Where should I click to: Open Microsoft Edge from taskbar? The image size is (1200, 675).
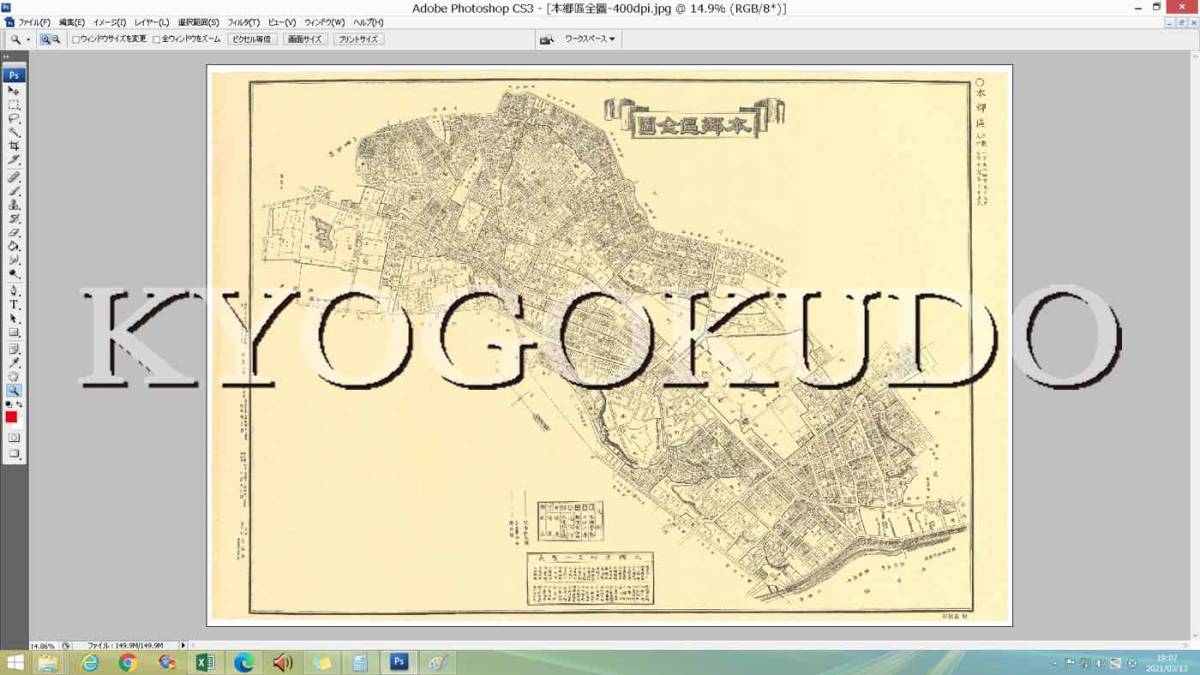pos(244,663)
